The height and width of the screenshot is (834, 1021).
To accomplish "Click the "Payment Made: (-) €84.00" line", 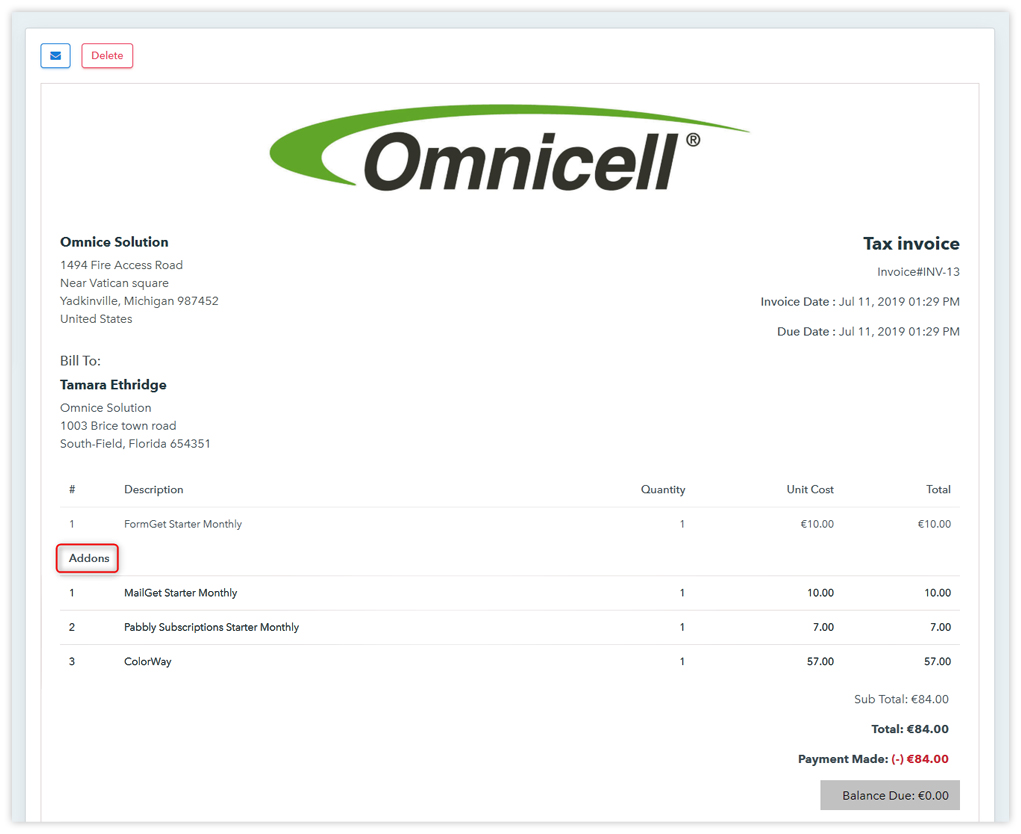I will [873, 760].
